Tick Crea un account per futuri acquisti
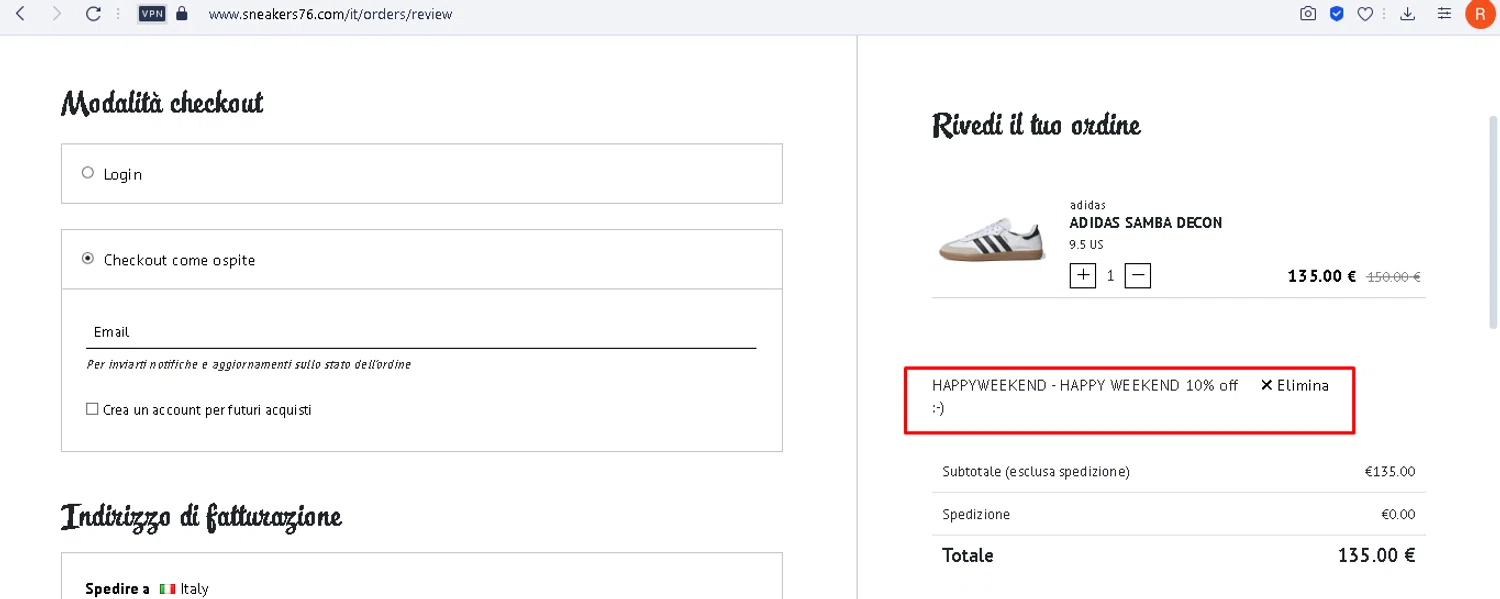Image resolution: width=1500 pixels, height=599 pixels. click(x=92, y=409)
